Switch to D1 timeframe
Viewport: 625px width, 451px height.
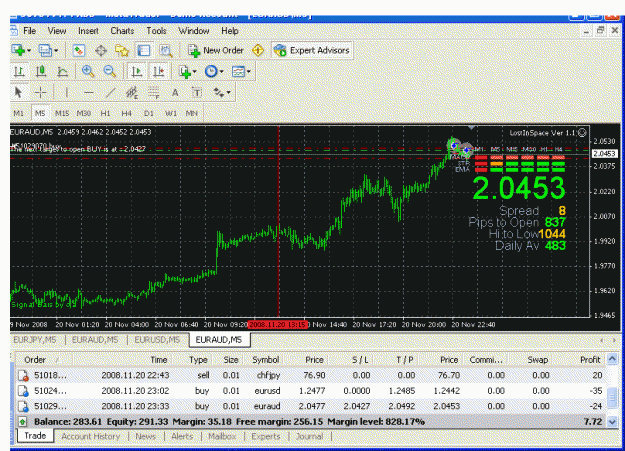[149, 113]
